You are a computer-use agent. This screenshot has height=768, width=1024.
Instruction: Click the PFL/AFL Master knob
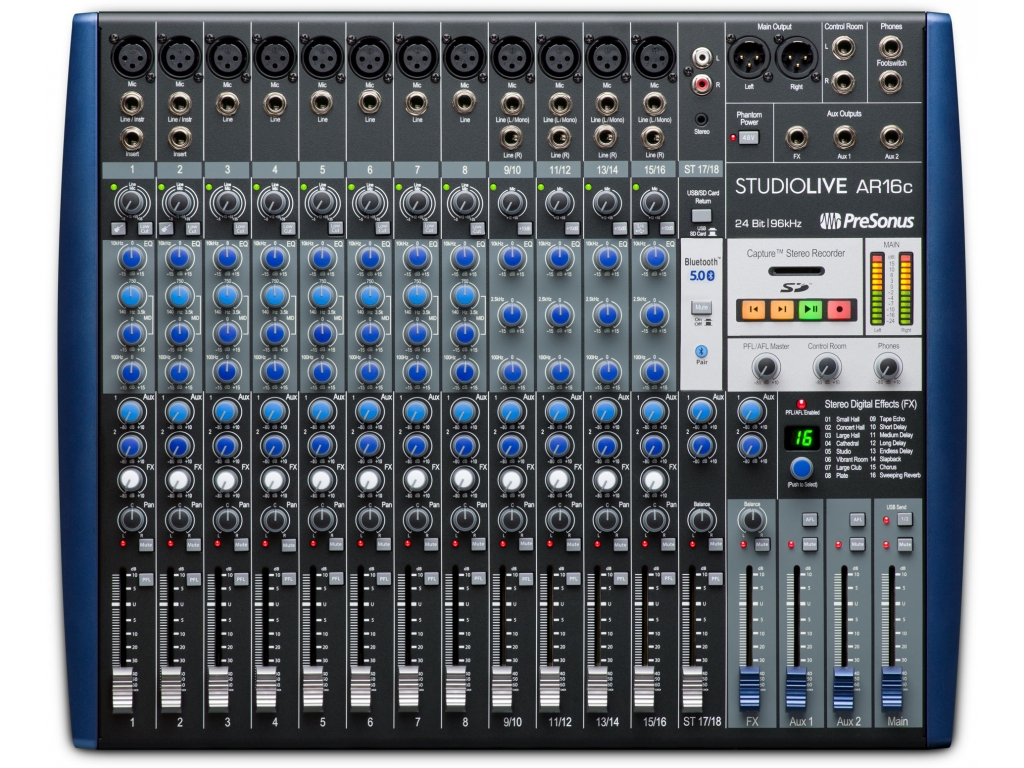tap(765, 368)
